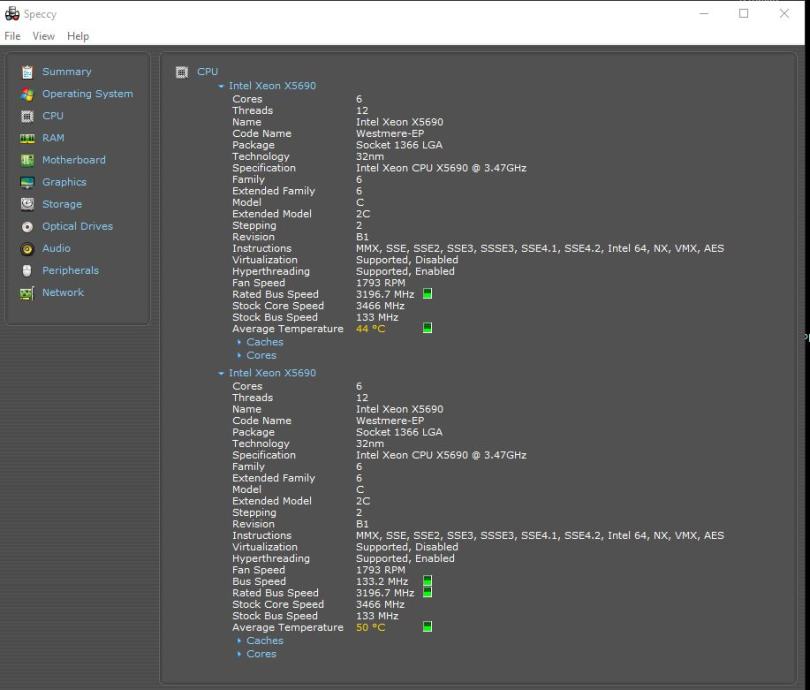Open the Operating System section
Image resolution: width=810 pixels, height=690 pixels.
coord(88,94)
